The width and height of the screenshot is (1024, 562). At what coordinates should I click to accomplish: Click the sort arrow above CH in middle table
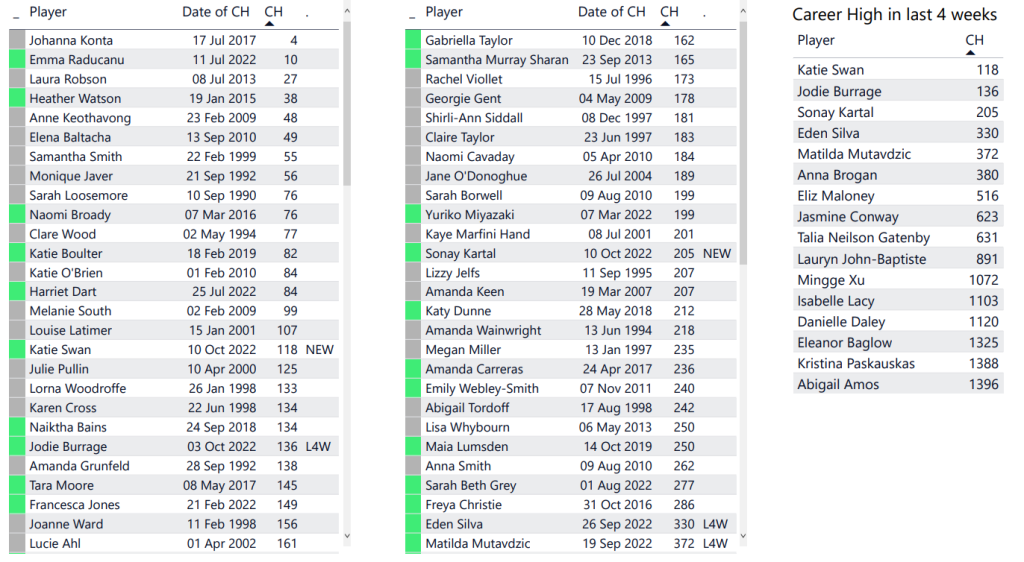click(x=666, y=23)
